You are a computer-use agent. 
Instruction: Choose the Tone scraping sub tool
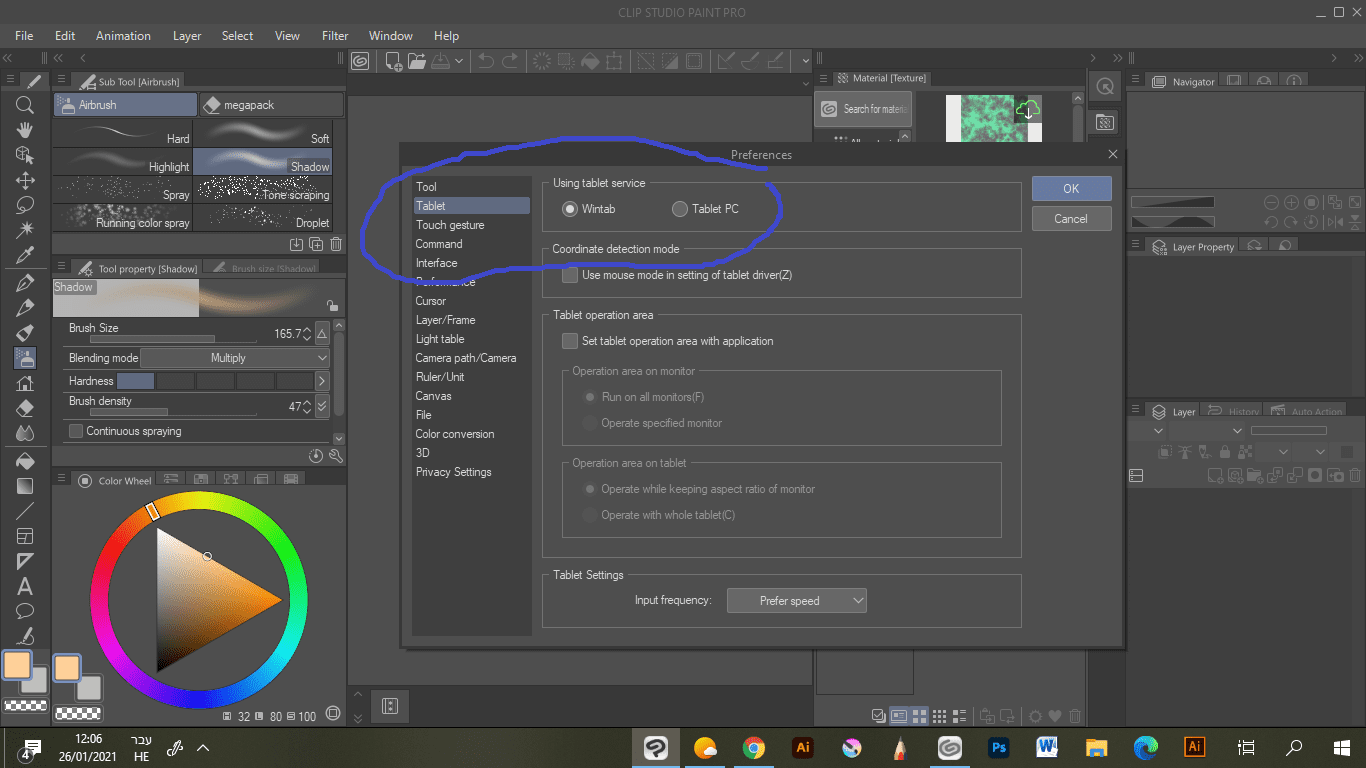(262, 190)
